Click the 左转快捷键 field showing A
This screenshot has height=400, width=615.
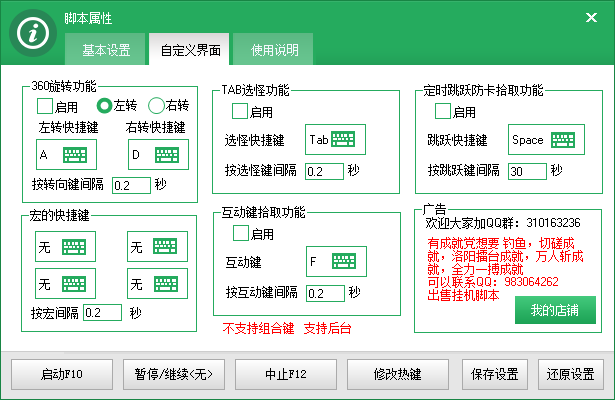[66, 155]
